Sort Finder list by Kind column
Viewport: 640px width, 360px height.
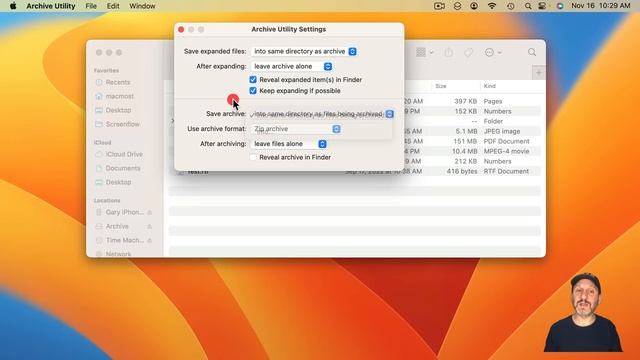point(489,86)
